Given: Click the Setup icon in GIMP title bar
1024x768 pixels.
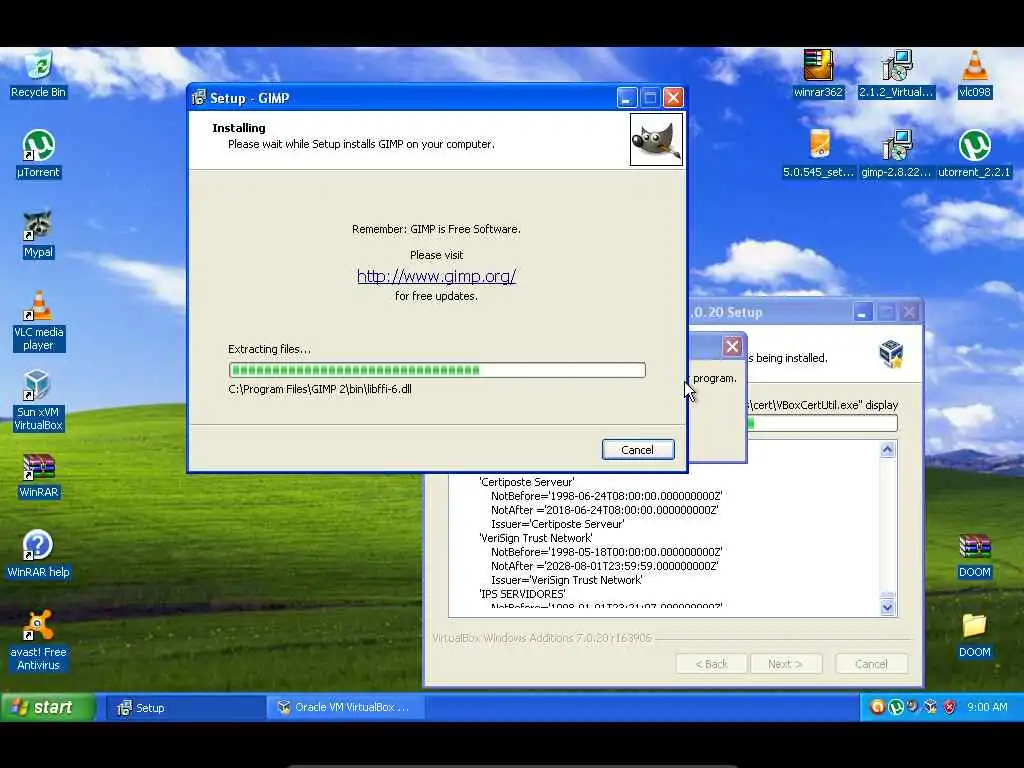Looking at the screenshot, I should 199,98.
